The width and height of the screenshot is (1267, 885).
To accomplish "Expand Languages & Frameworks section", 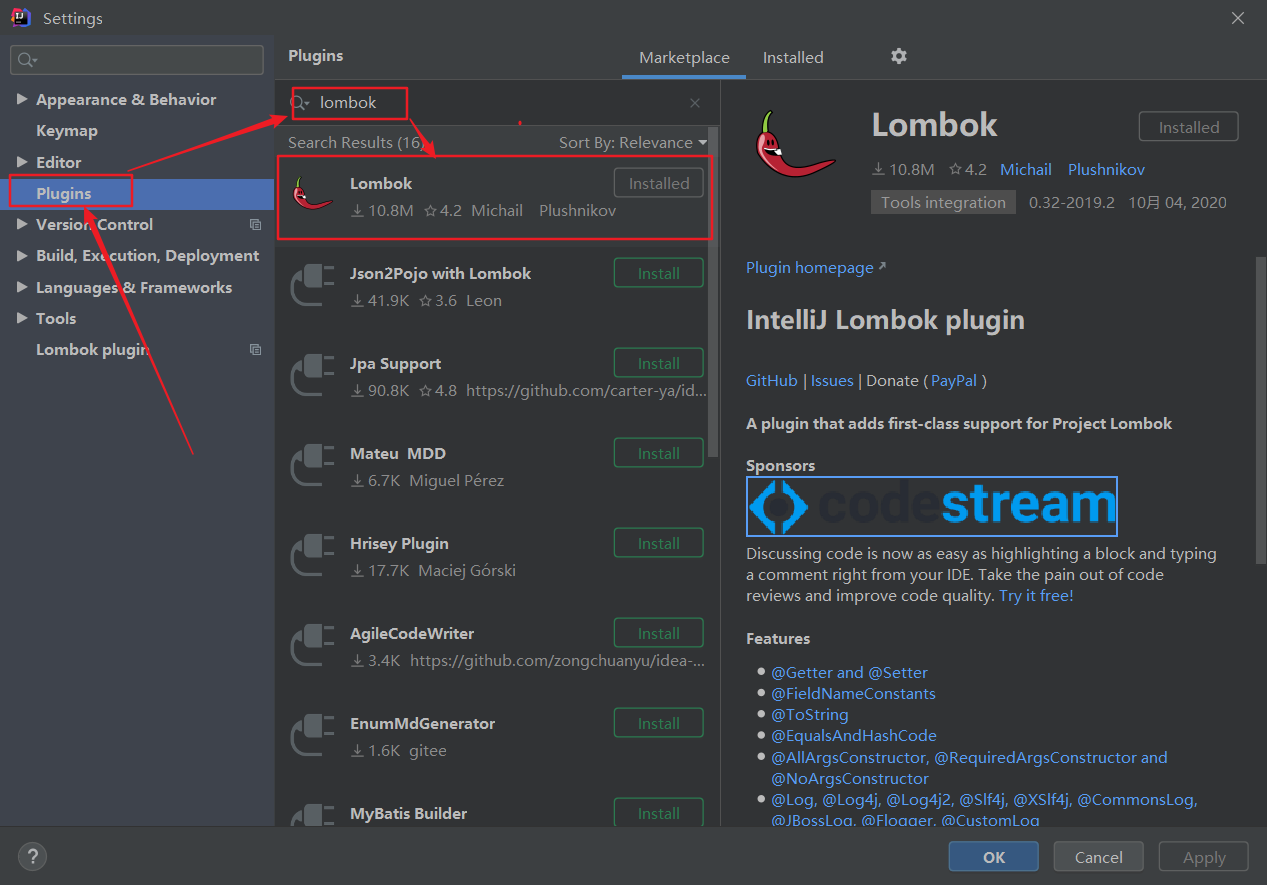I will coord(22,288).
